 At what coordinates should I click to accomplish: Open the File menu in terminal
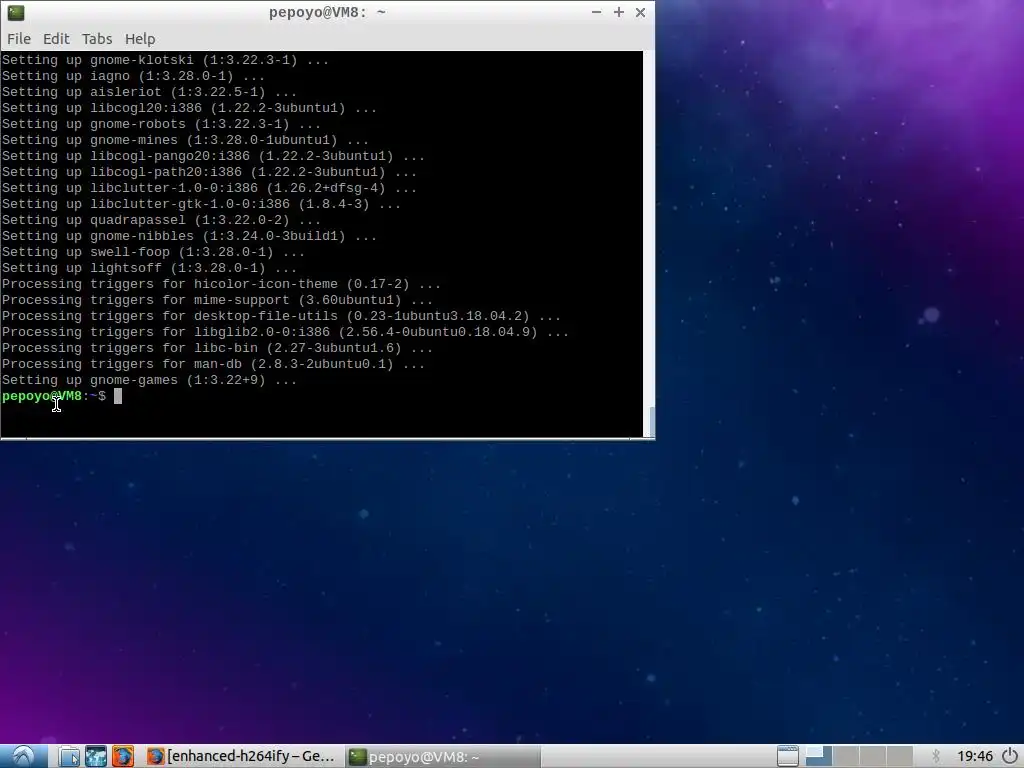pos(19,39)
